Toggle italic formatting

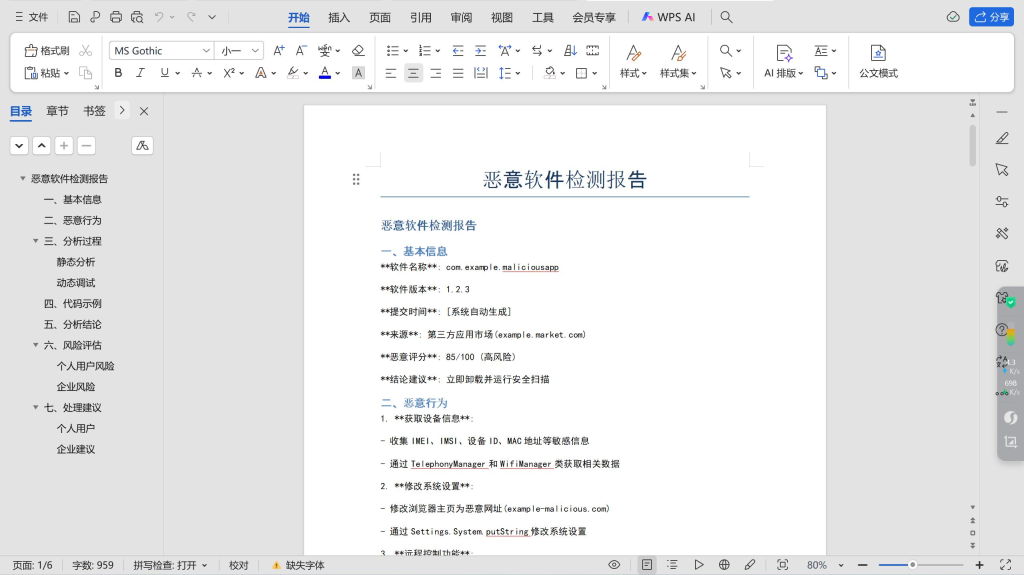pyautogui.click(x=140, y=73)
